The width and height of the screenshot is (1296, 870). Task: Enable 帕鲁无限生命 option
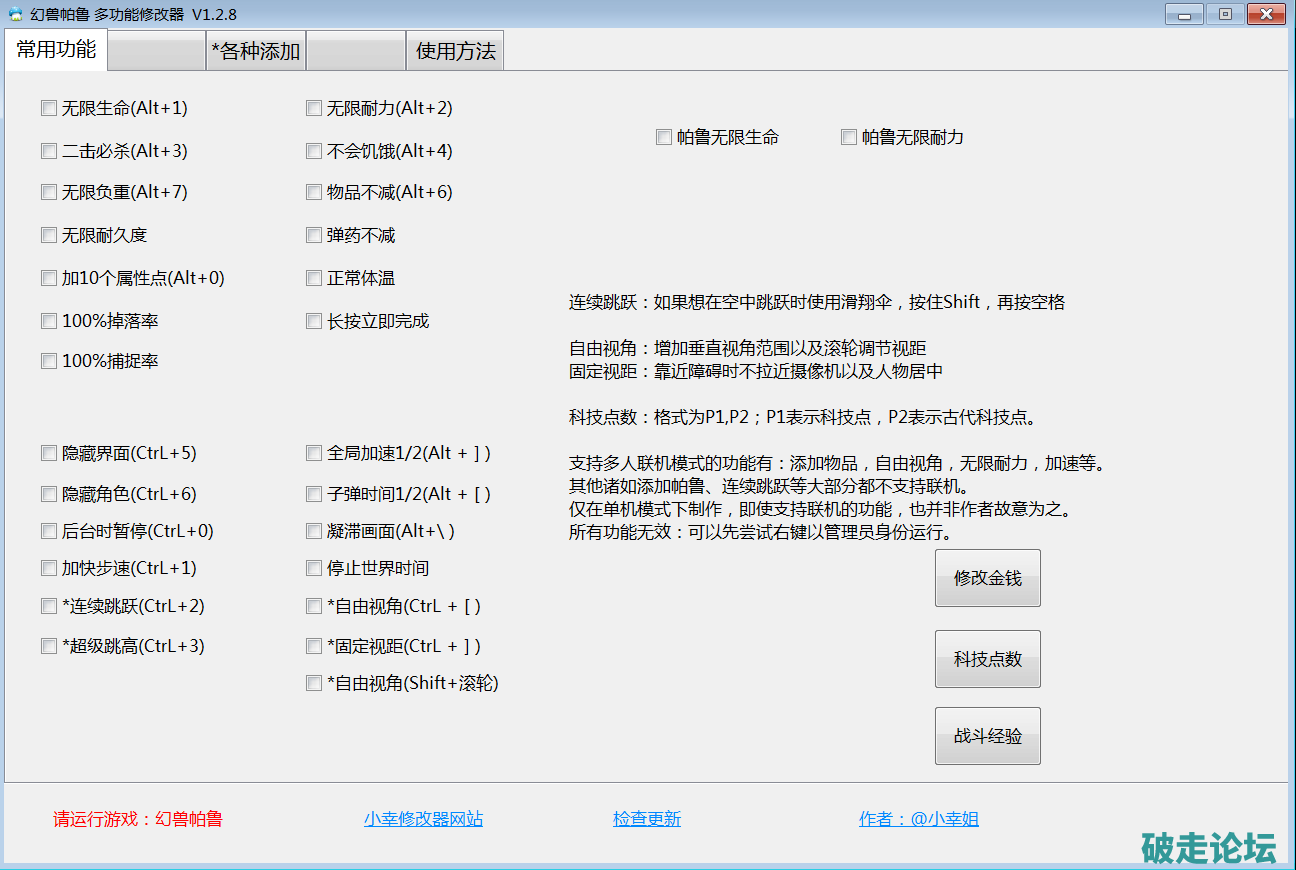tap(664, 137)
